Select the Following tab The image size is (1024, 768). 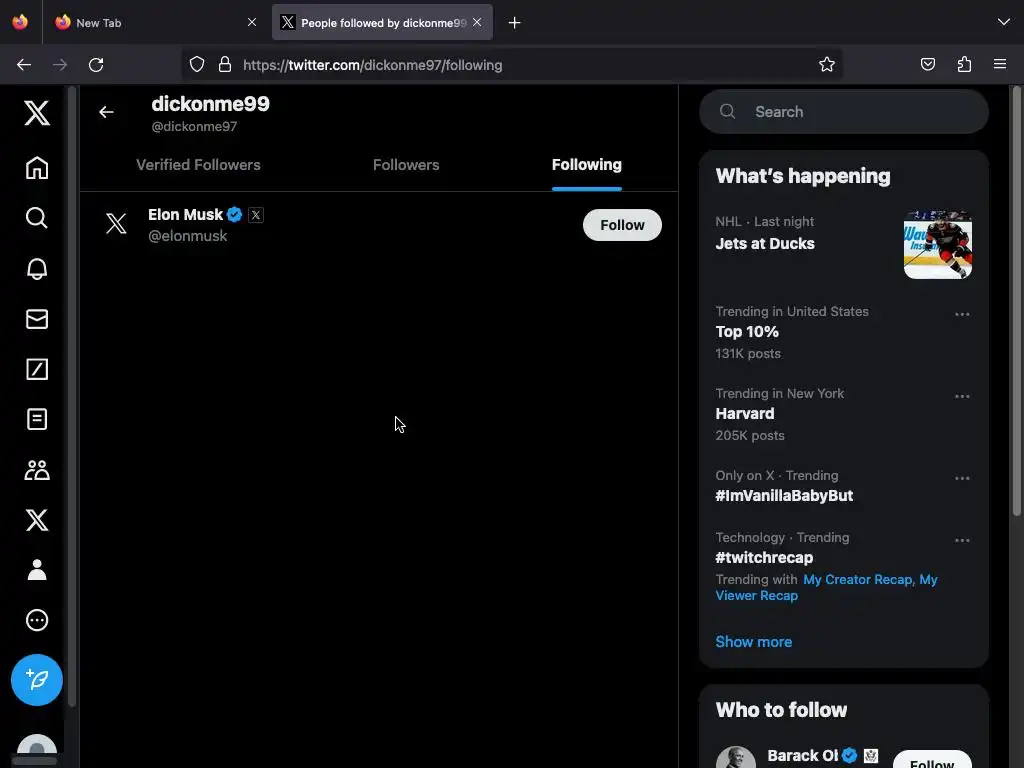pyautogui.click(x=586, y=165)
